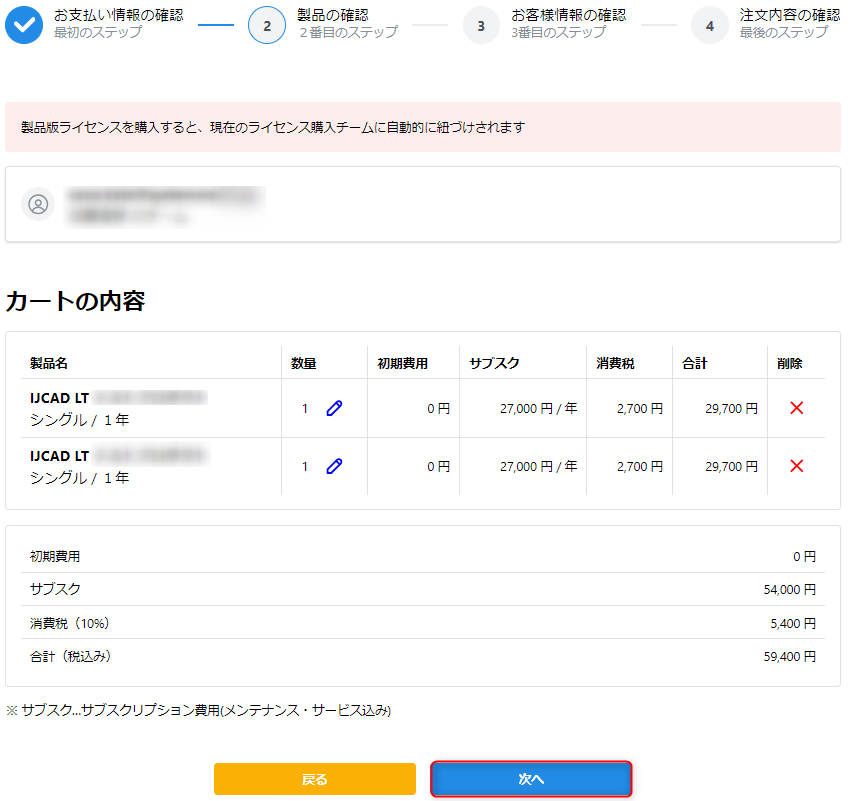Select お客様情報の確認 step label
The width and height of the screenshot is (850, 801).
(x=569, y=15)
